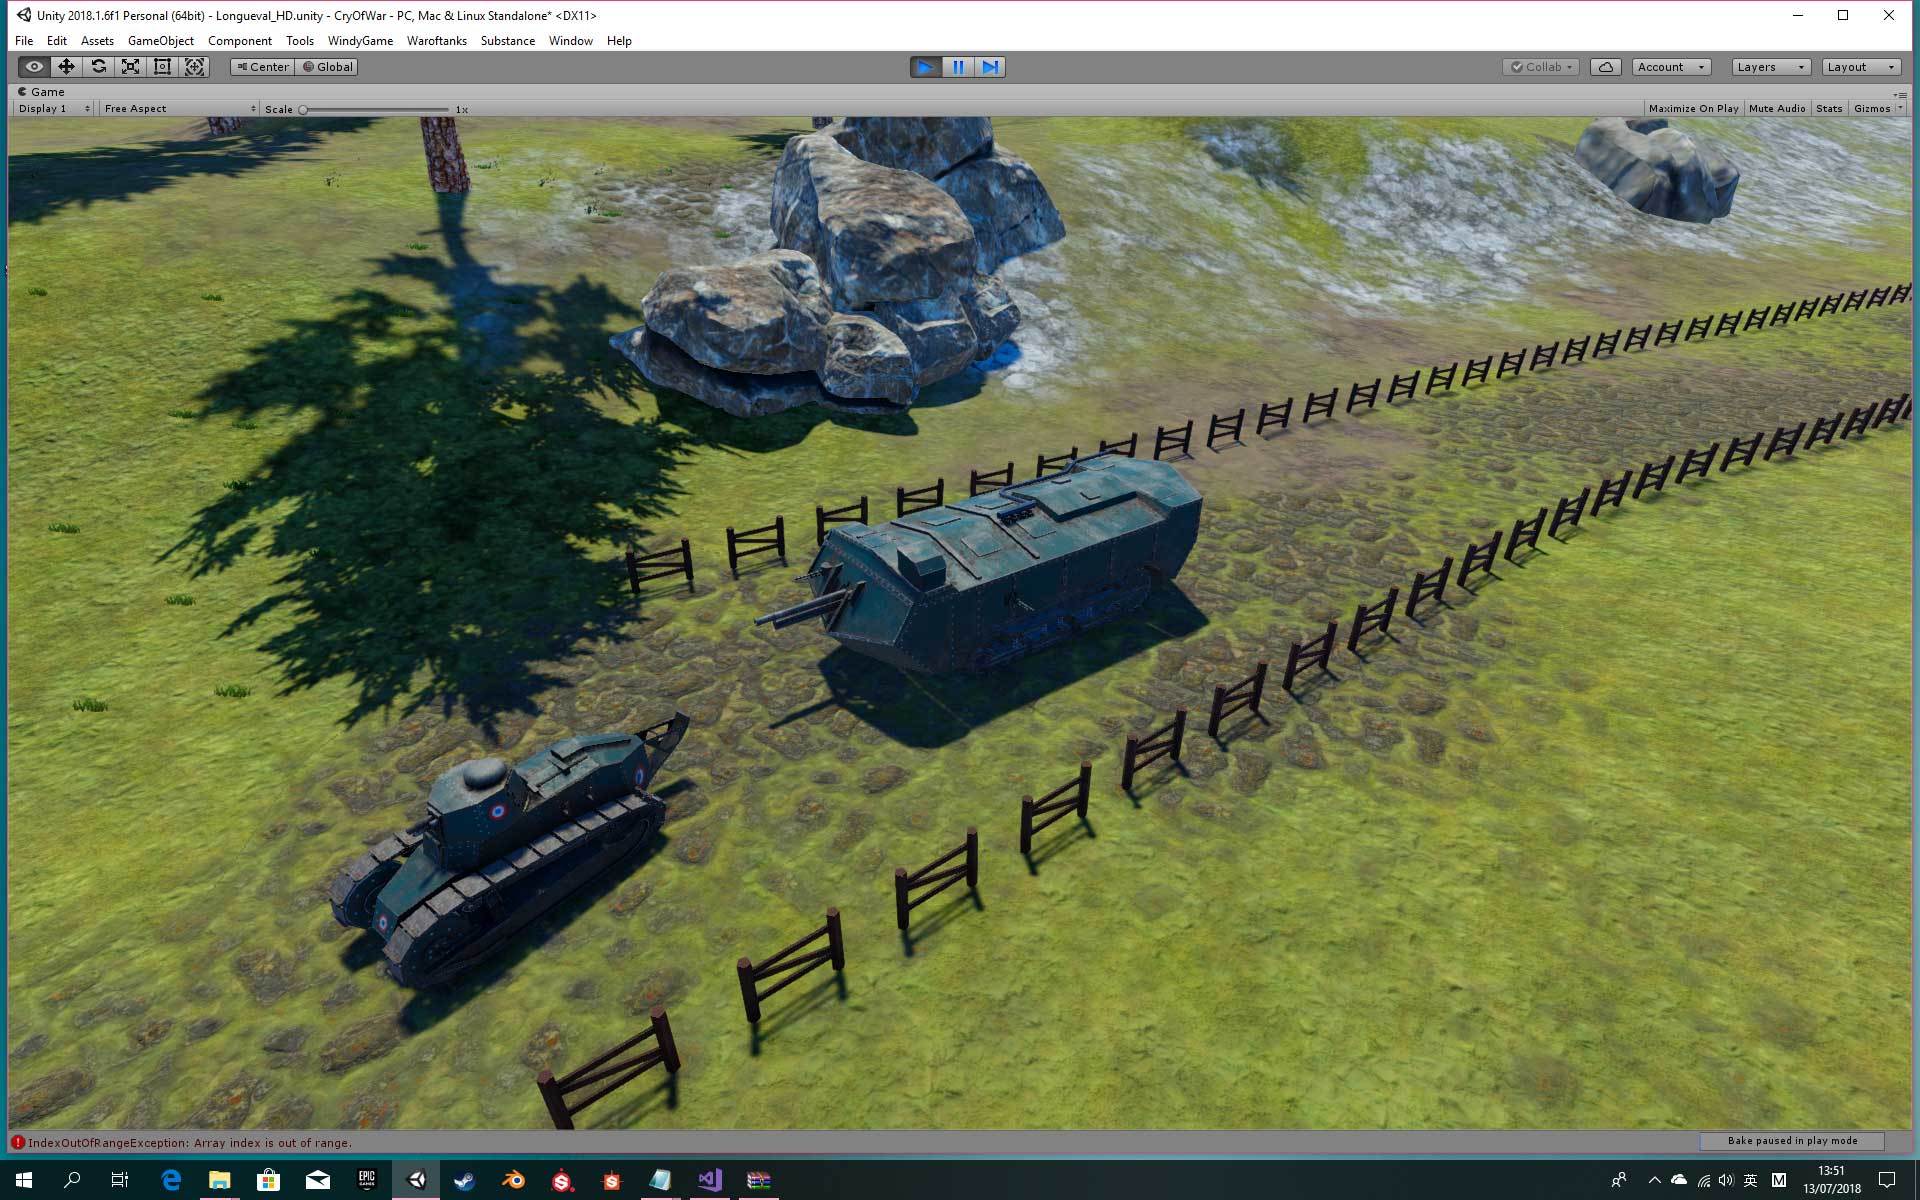Open the Window menu

coord(571,41)
